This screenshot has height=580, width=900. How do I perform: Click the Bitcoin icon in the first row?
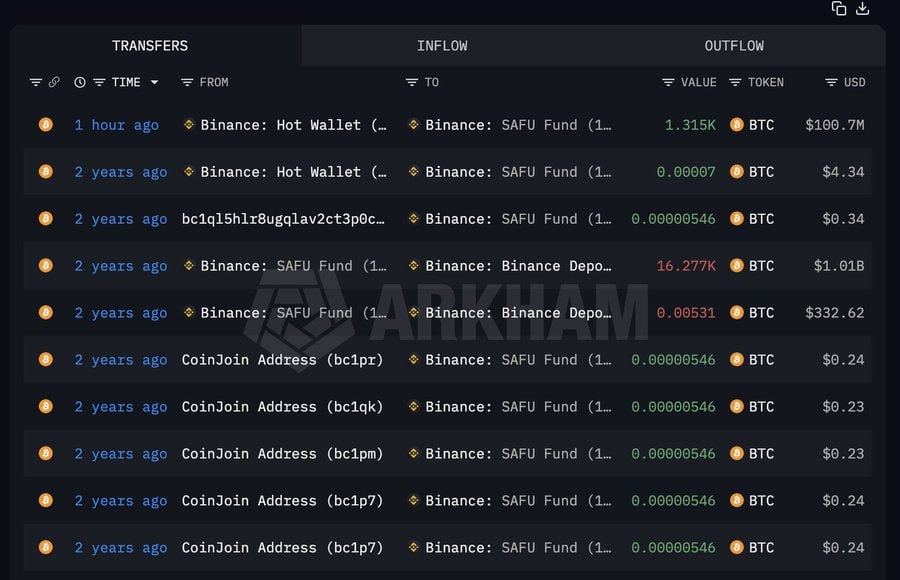click(x=45, y=125)
